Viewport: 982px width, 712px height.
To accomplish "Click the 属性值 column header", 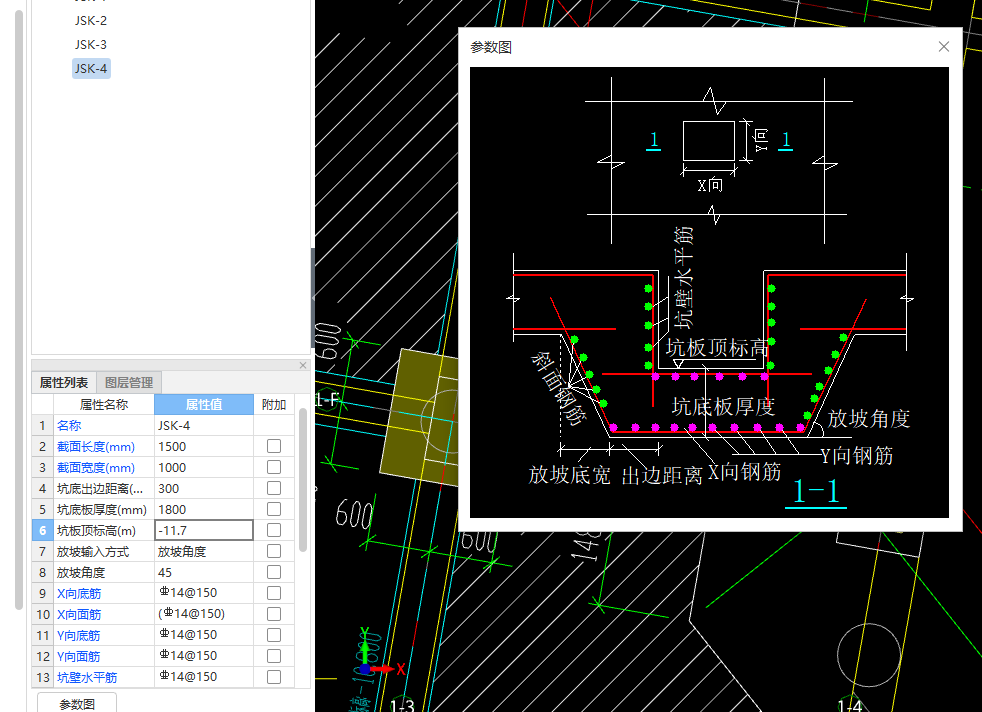I will click(x=204, y=405).
